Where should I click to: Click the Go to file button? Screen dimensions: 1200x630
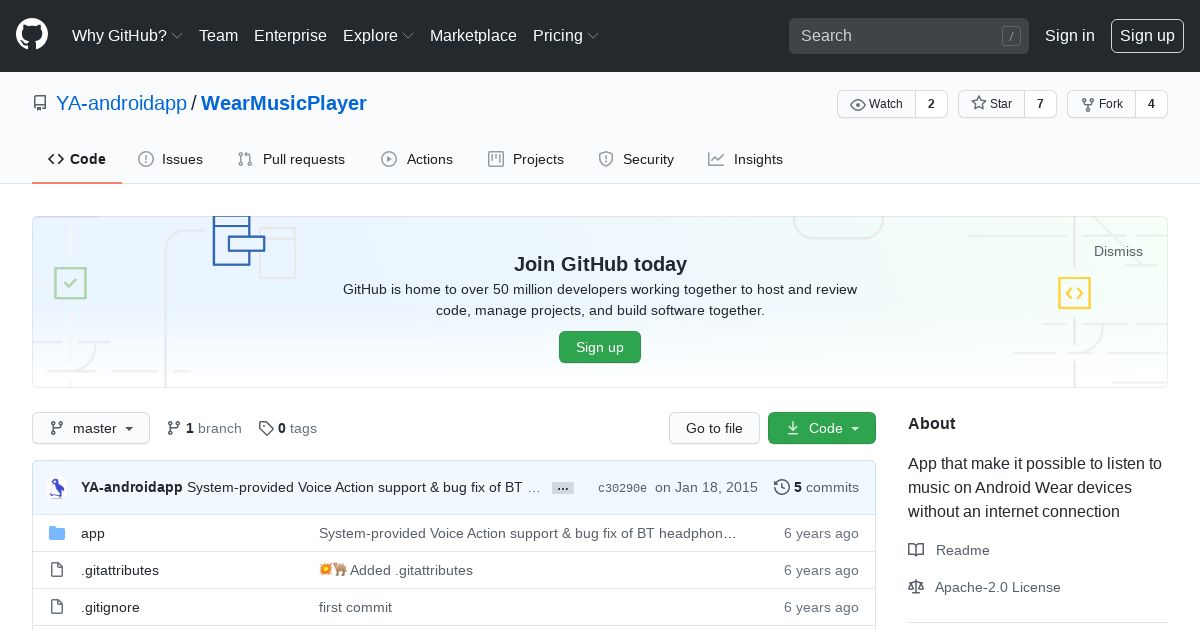click(714, 428)
